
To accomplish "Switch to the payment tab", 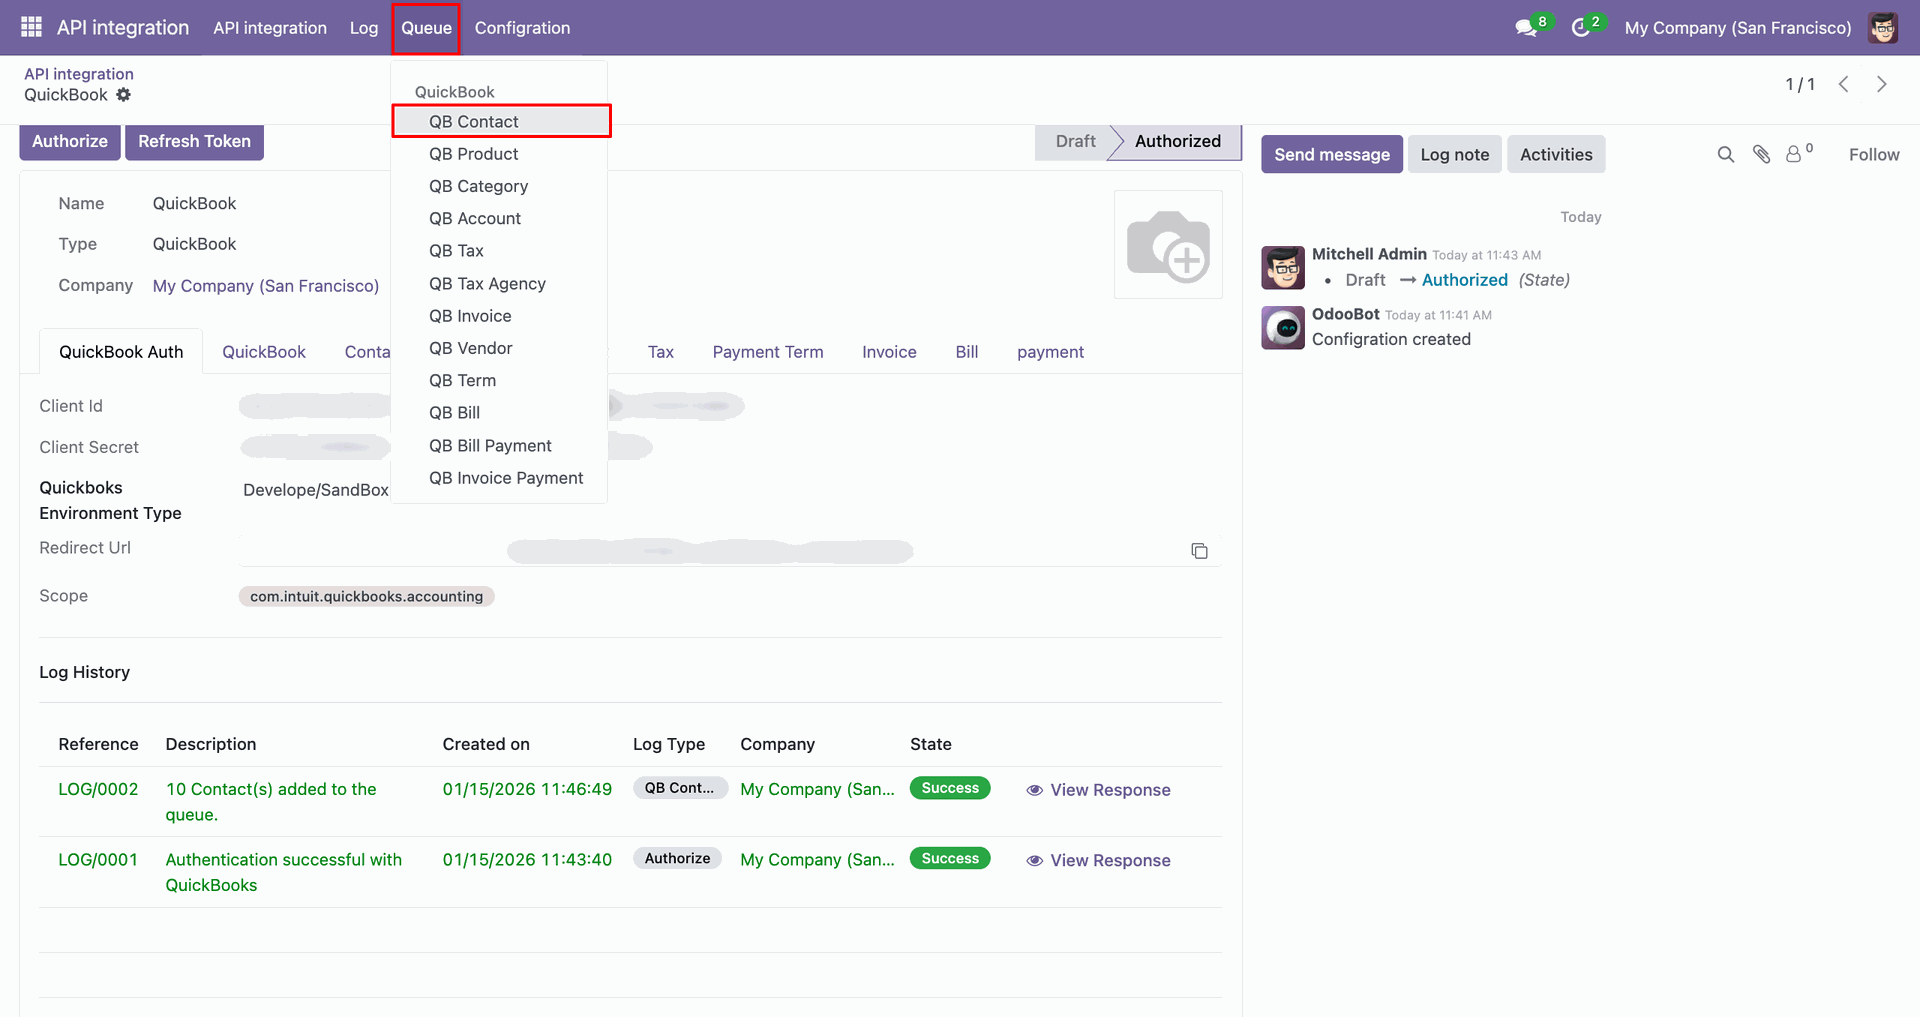I will pyautogui.click(x=1050, y=352).
